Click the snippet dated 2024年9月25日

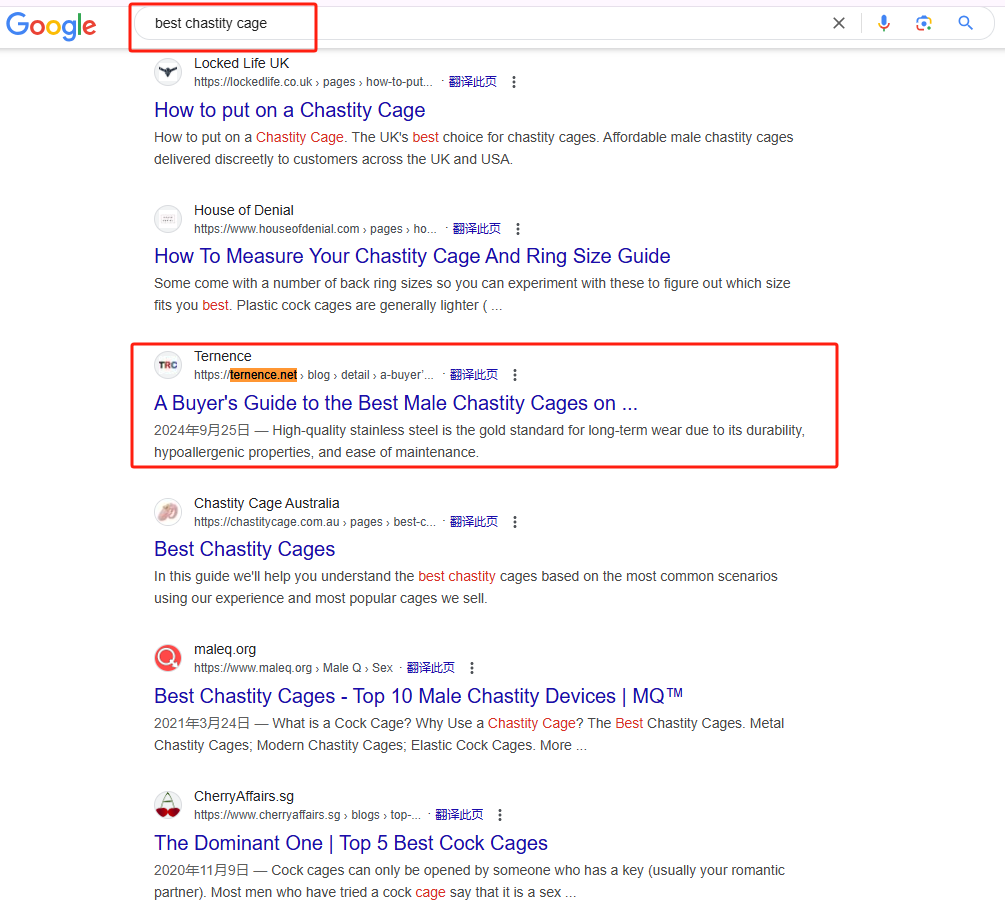479,441
